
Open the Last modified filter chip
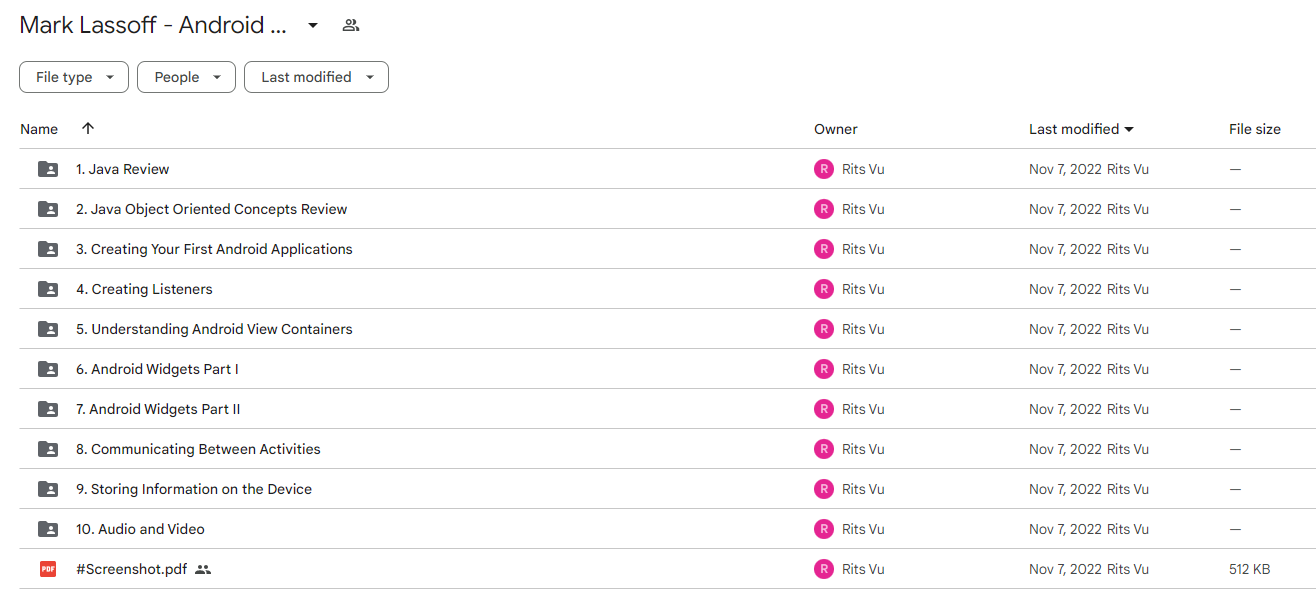click(x=316, y=77)
